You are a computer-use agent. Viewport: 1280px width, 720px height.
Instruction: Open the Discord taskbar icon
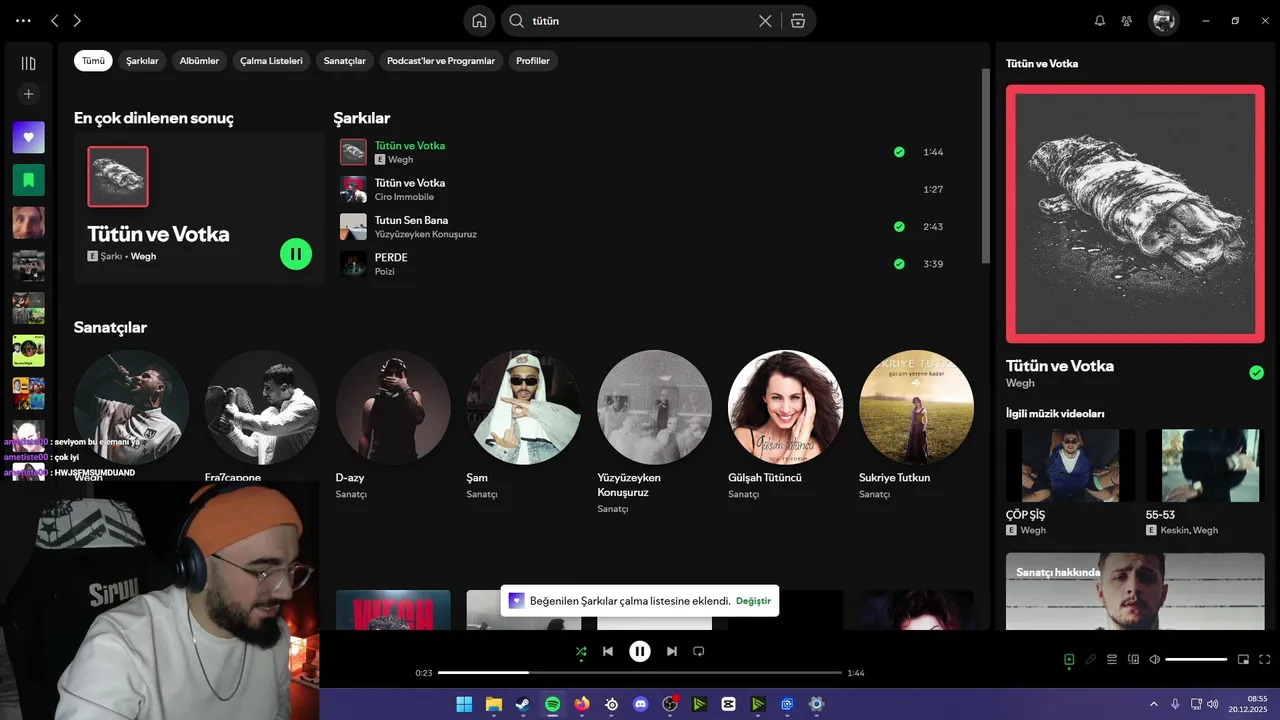click(641, 704)
